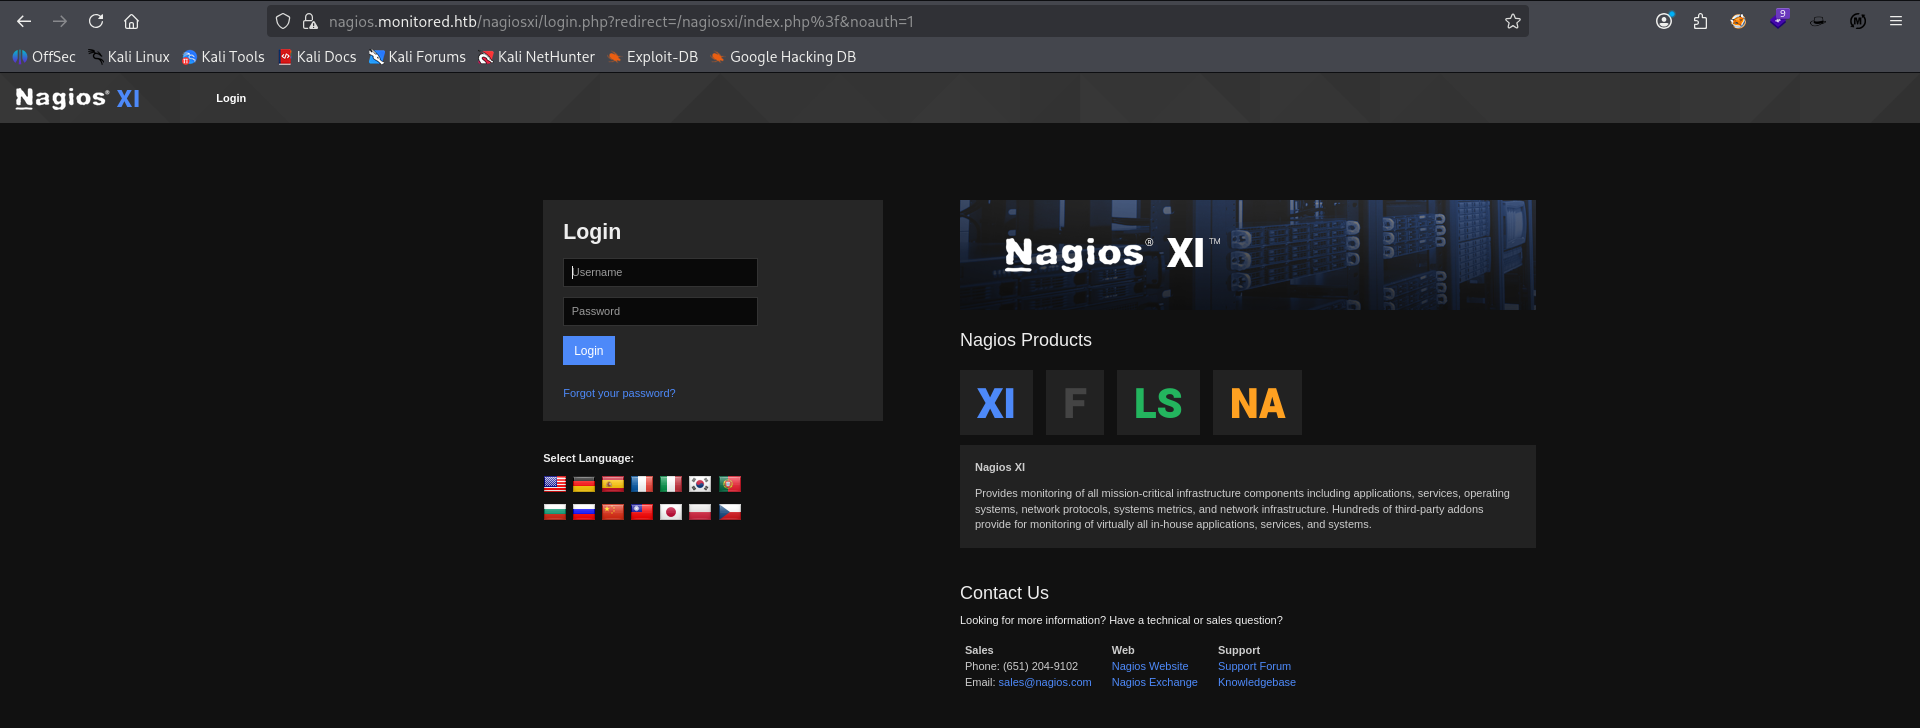
Task: Select the French flag language
Action: [642, 484]
